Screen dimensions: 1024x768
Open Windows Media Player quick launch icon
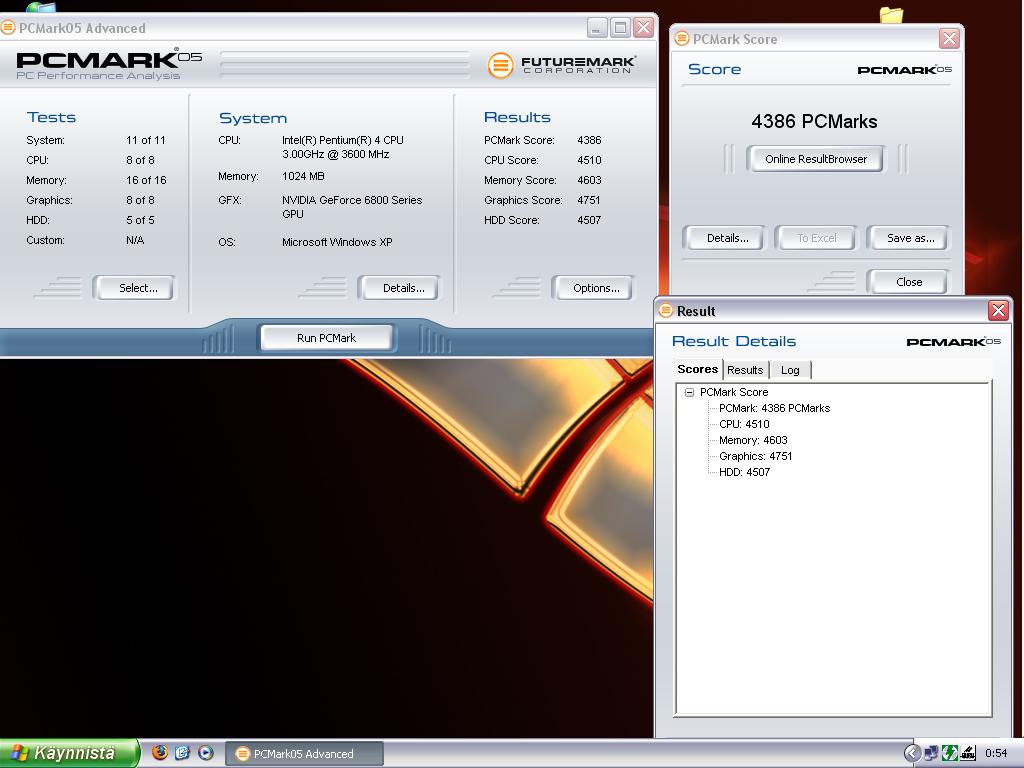206,753
